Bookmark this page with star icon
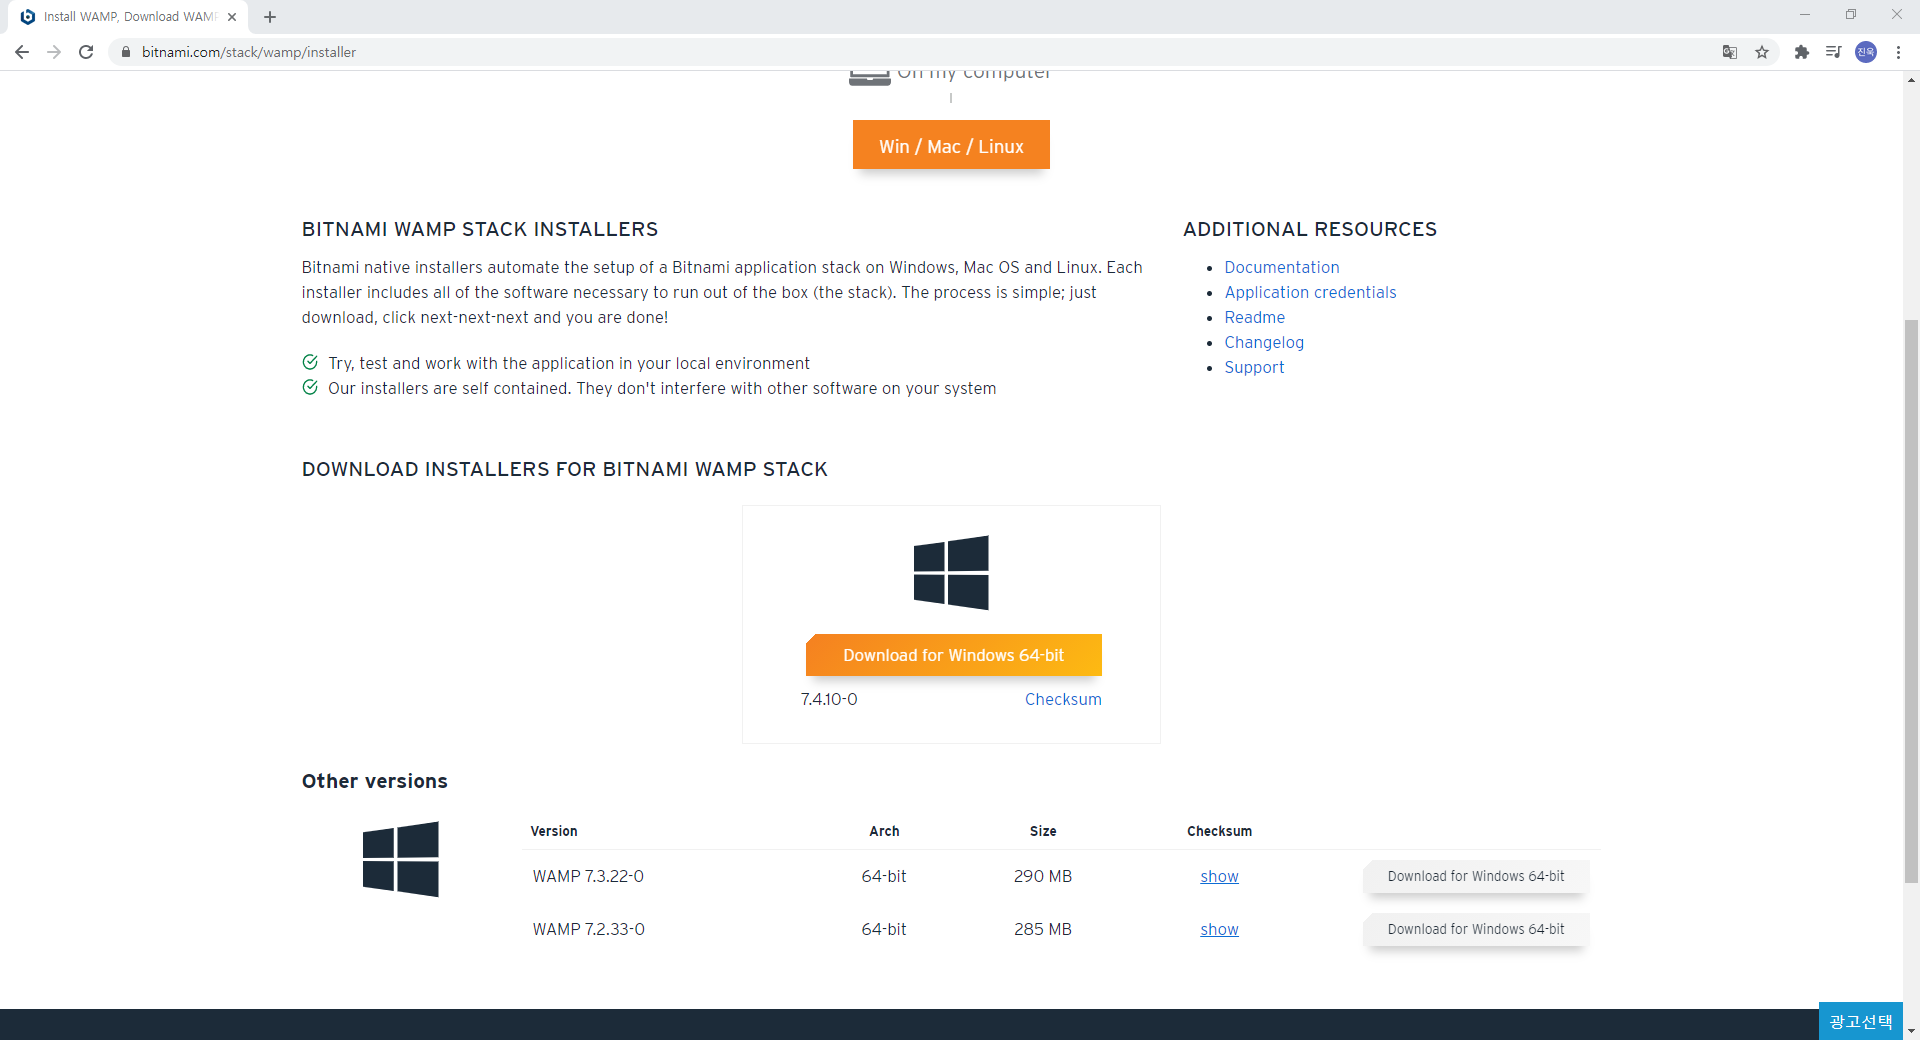This screenshot has width=1920, height=1040. [1762, 52]
